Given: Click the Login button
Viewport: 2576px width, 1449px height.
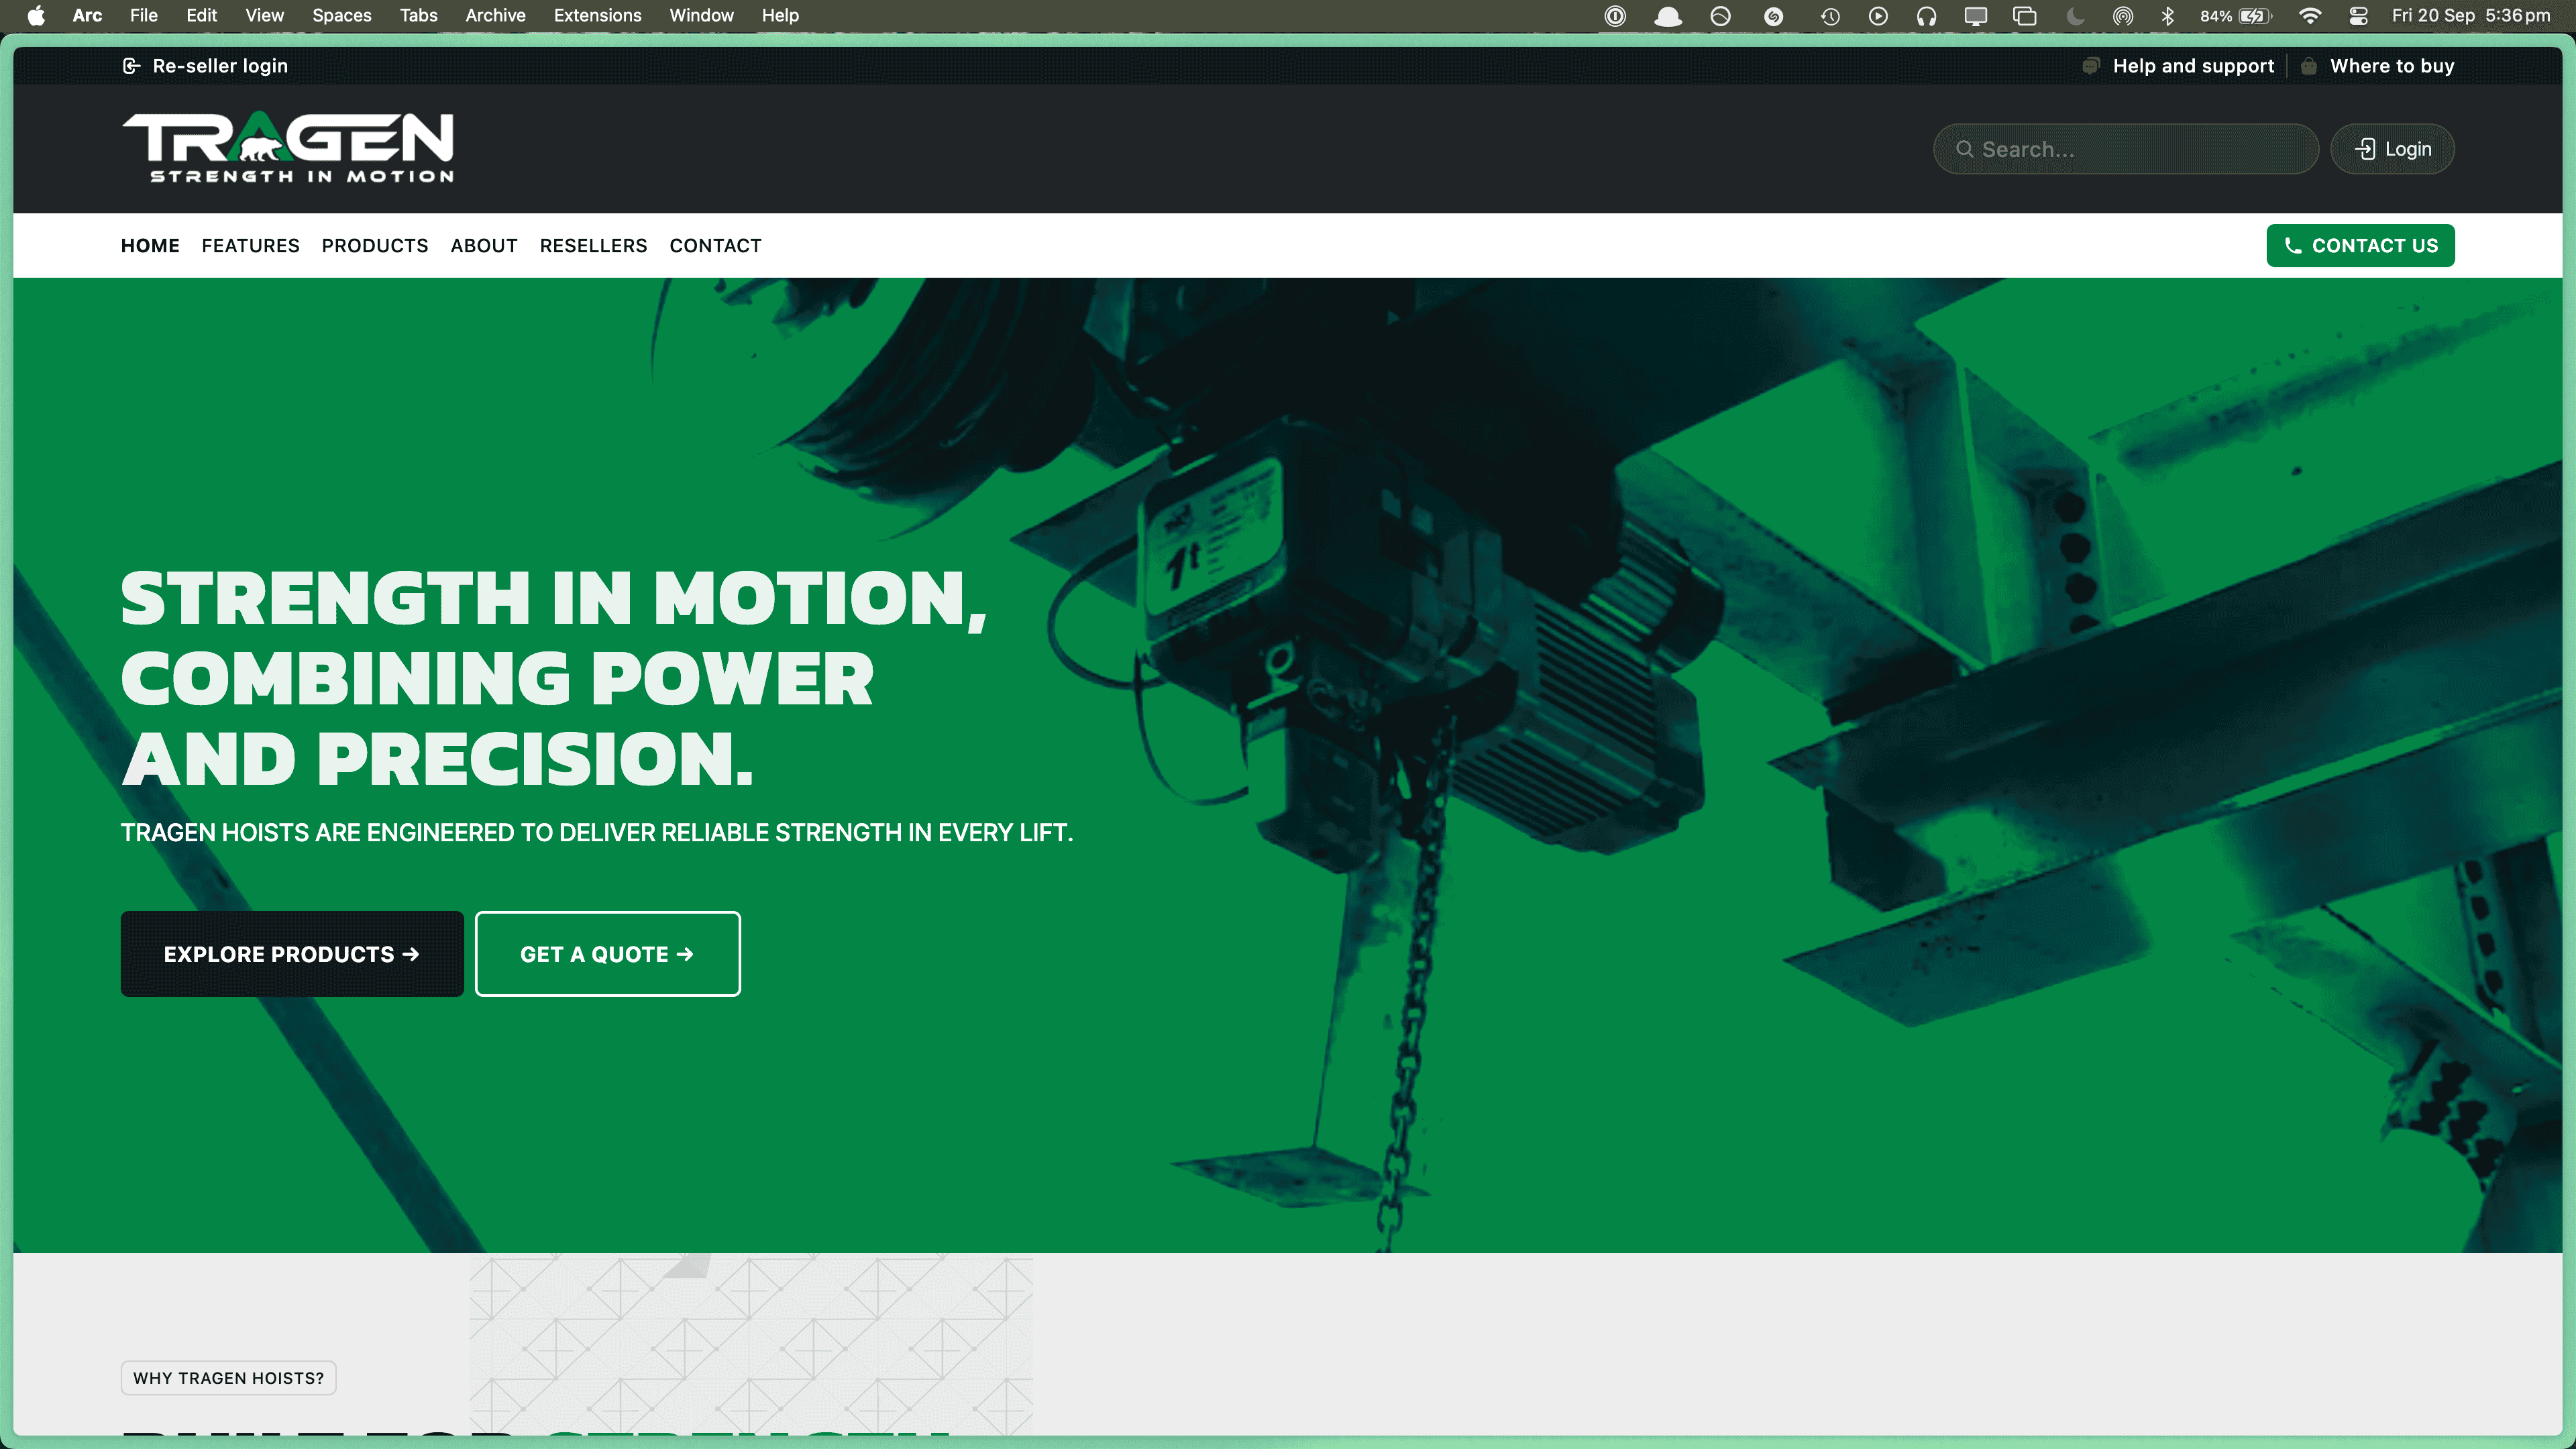Looking at the screenshot, I should (2392, 149).
